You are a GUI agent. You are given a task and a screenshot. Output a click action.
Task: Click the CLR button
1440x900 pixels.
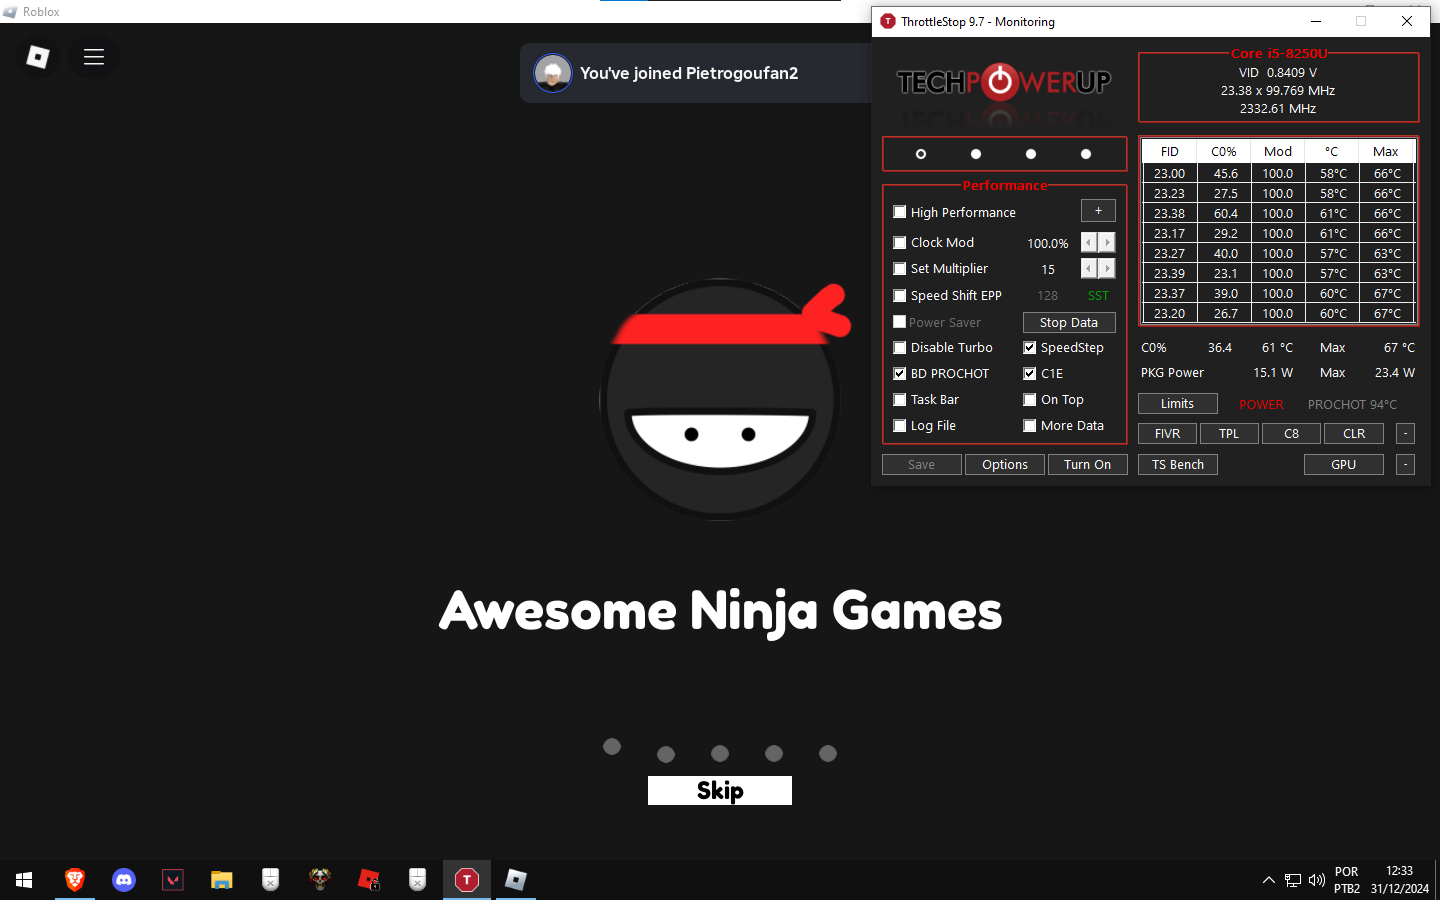1354,433
